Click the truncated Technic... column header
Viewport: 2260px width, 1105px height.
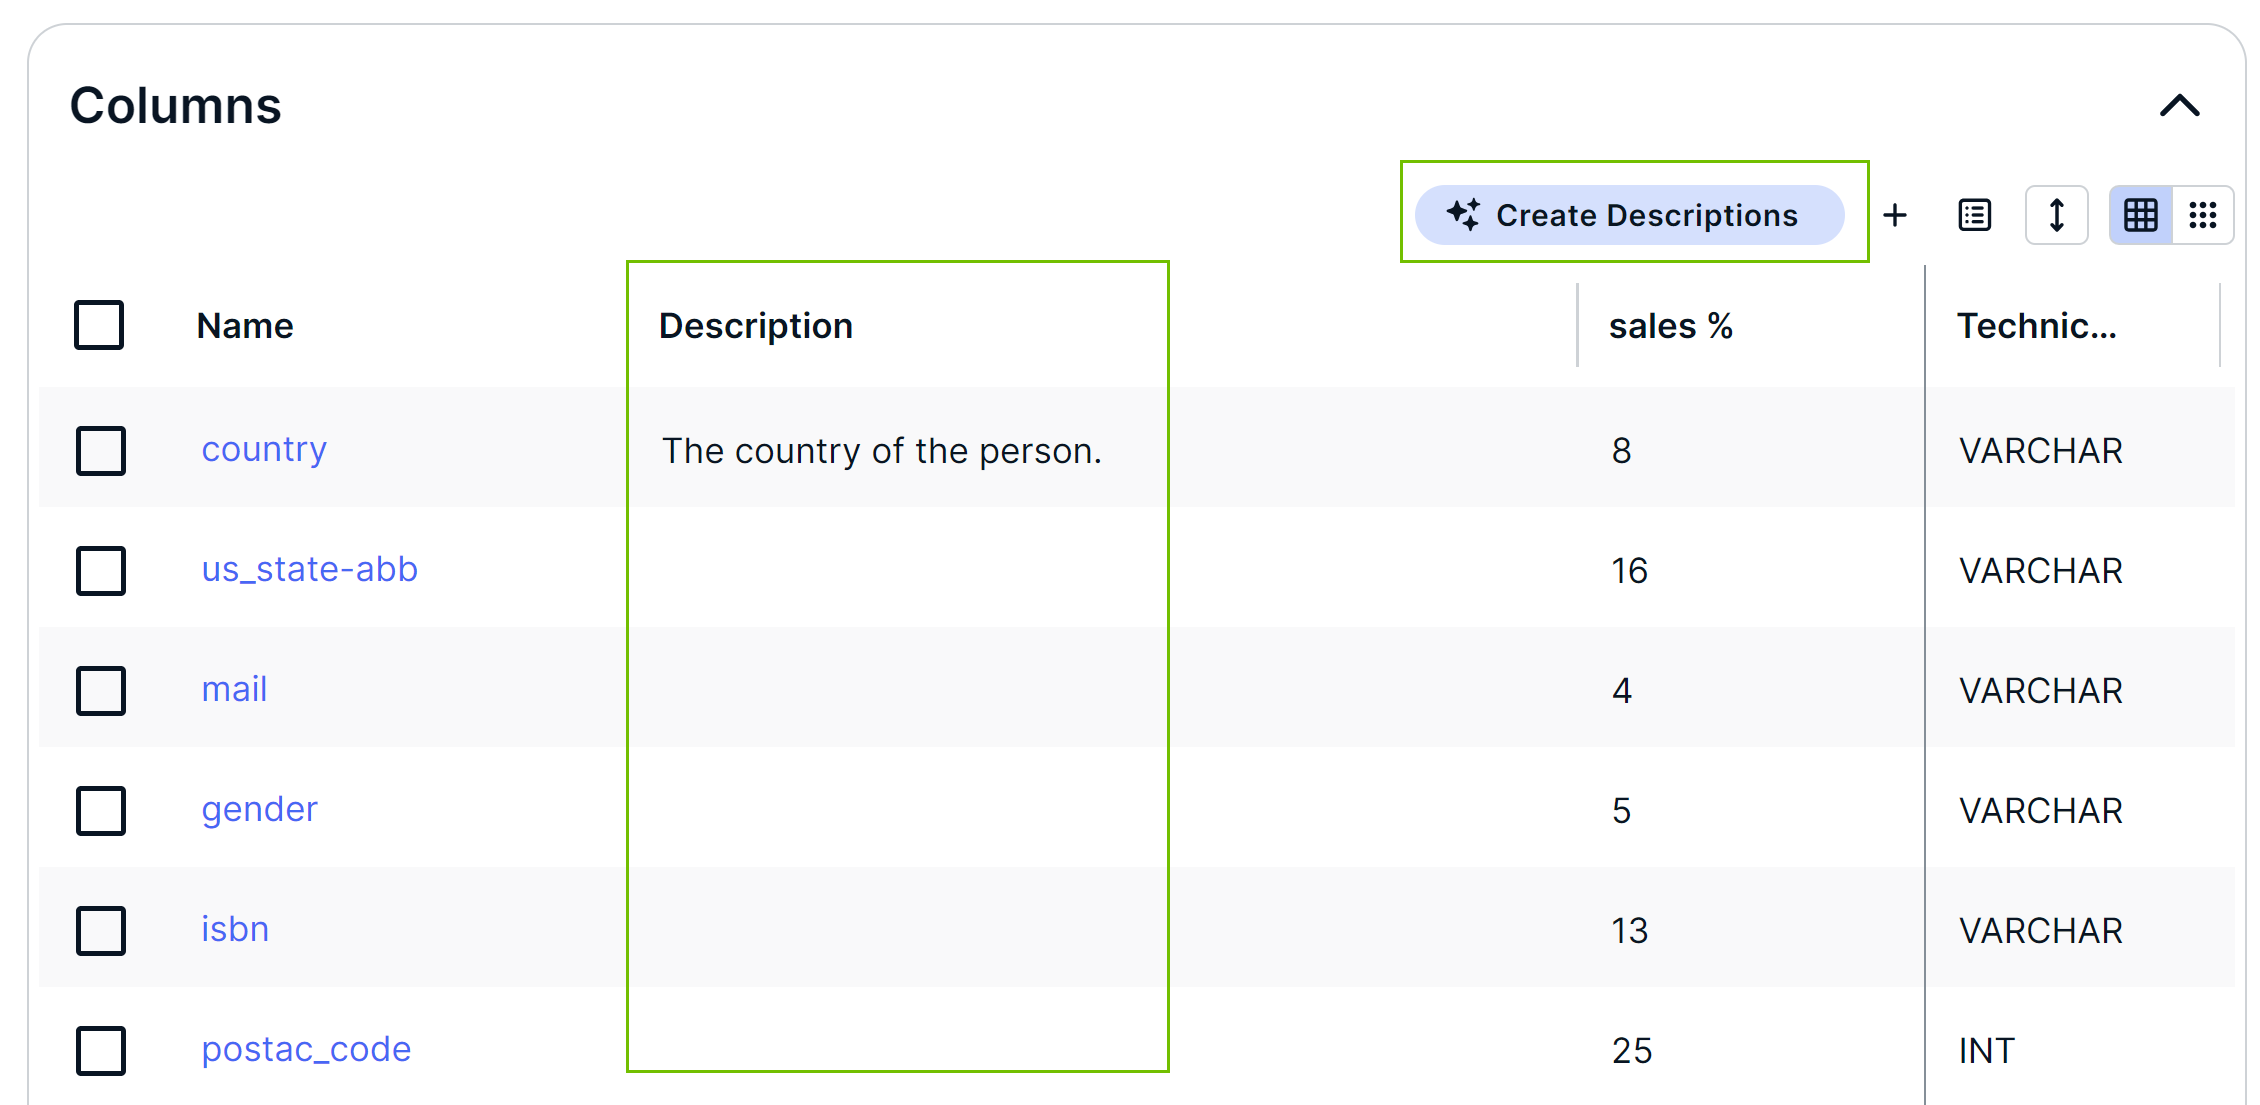point(2036,326)
